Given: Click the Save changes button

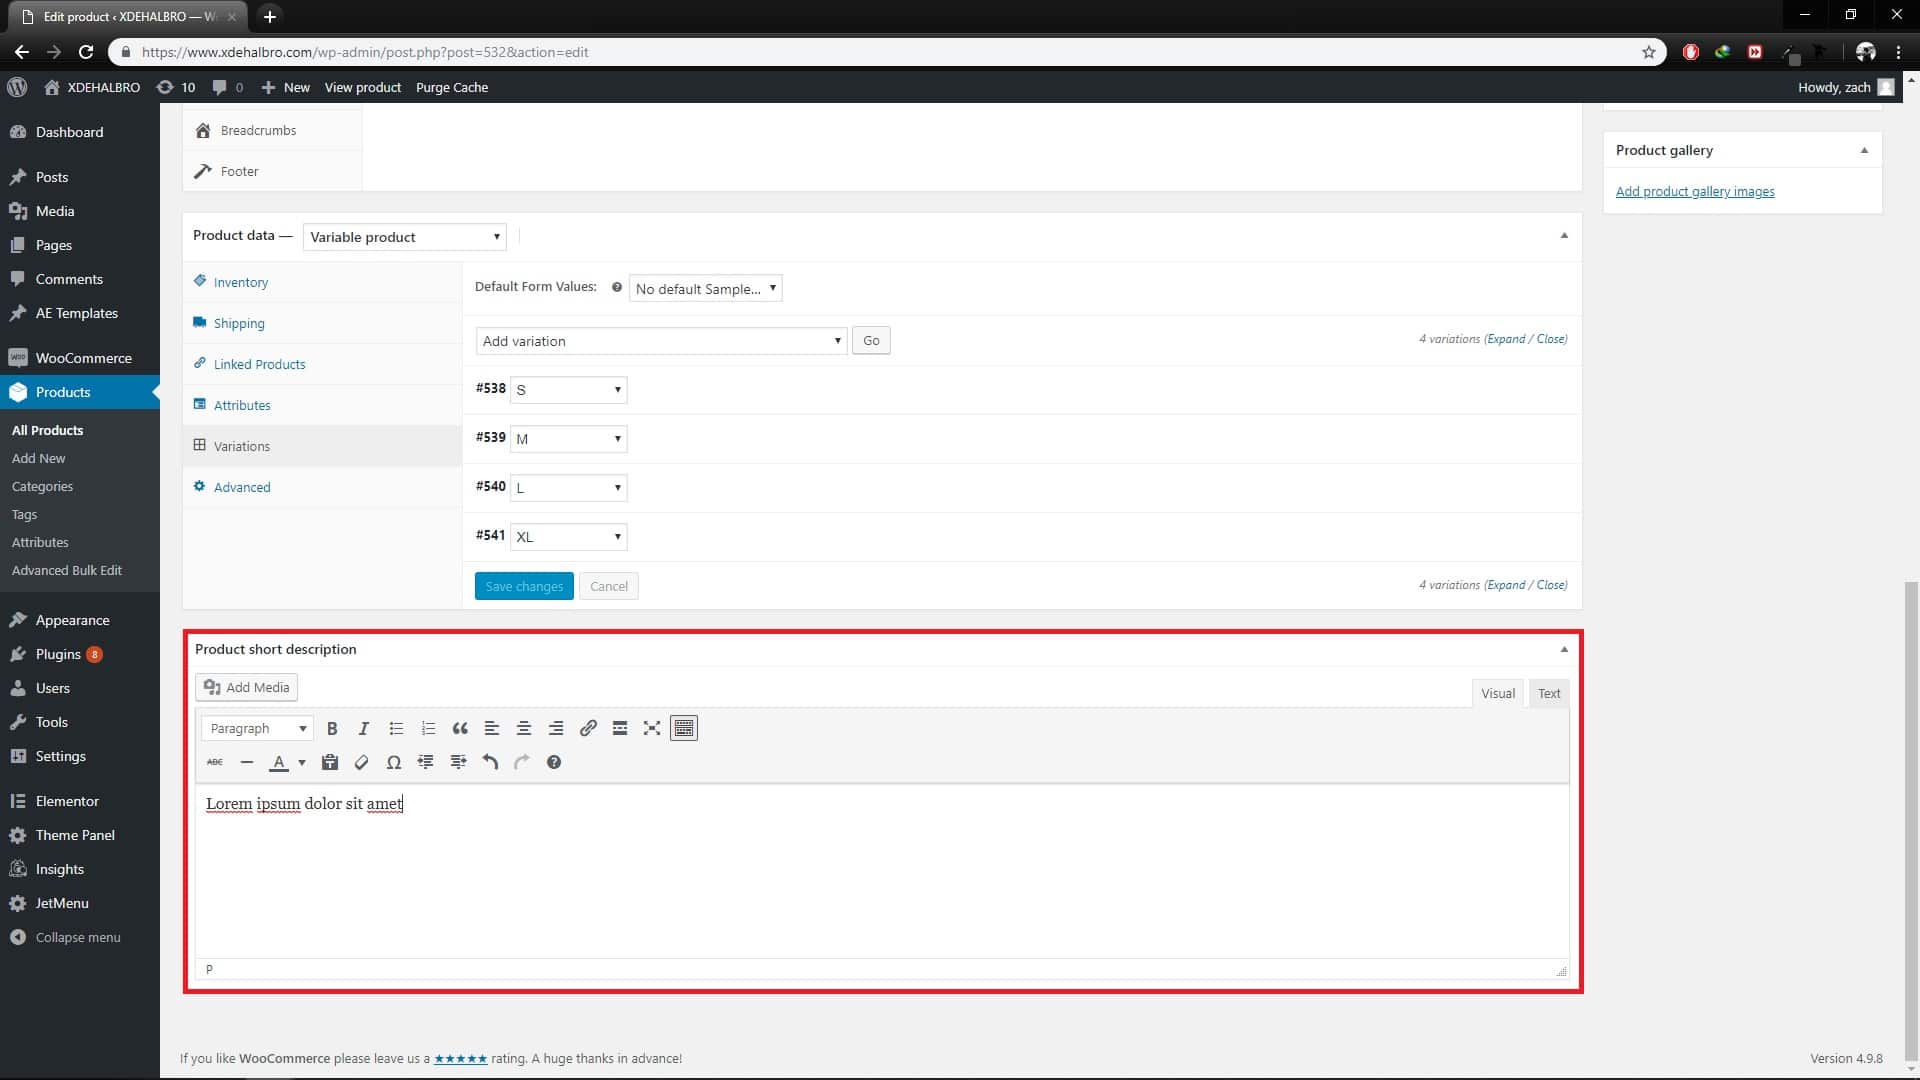Looking at the screenshot, I should coord(524,586).
